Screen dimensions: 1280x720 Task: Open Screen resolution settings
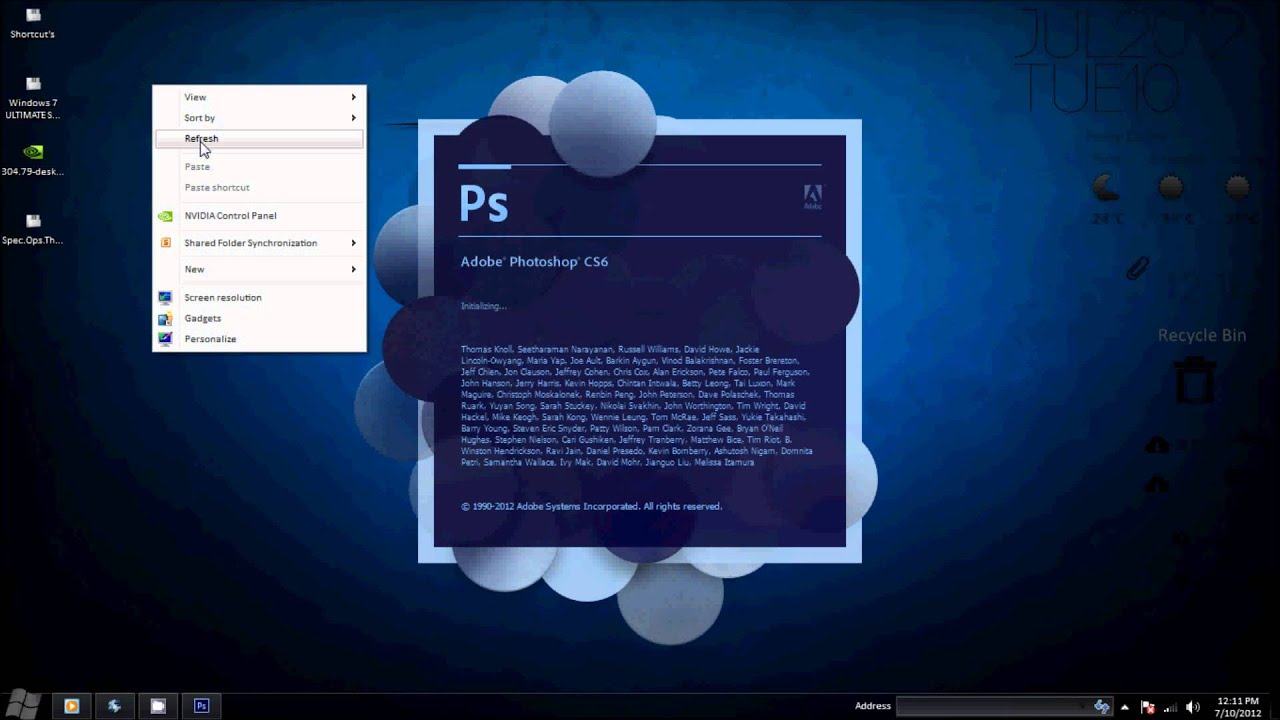[259, 298]
